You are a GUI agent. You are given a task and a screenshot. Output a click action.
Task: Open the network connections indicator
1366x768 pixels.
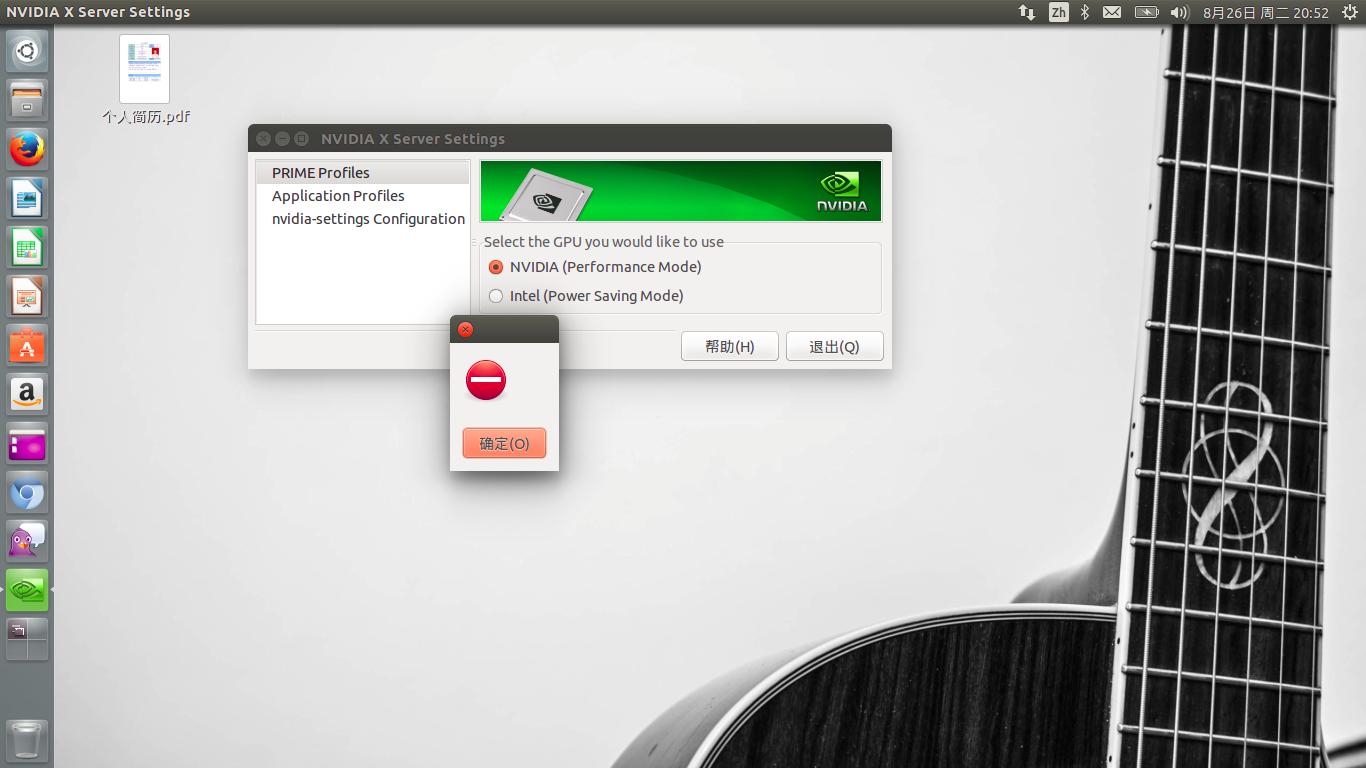click(1027, 12)
